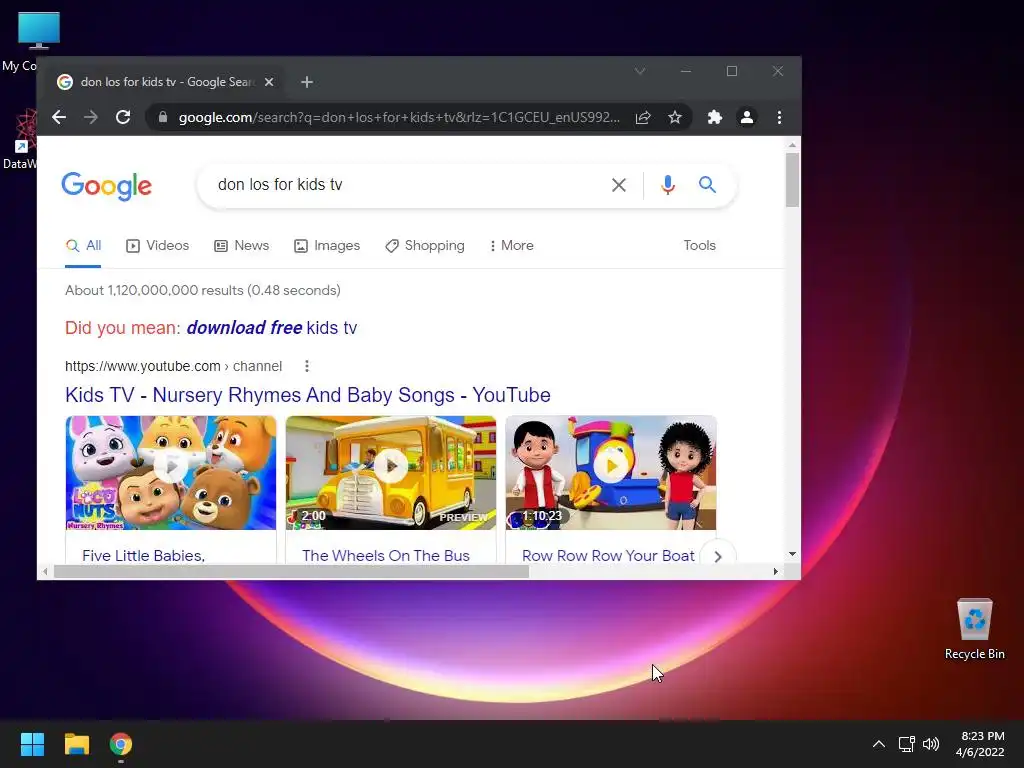This screenshot has width=1024, height=768.
Task: Open The Wheels On The Bus title link
Action: [x=386, y=556]
